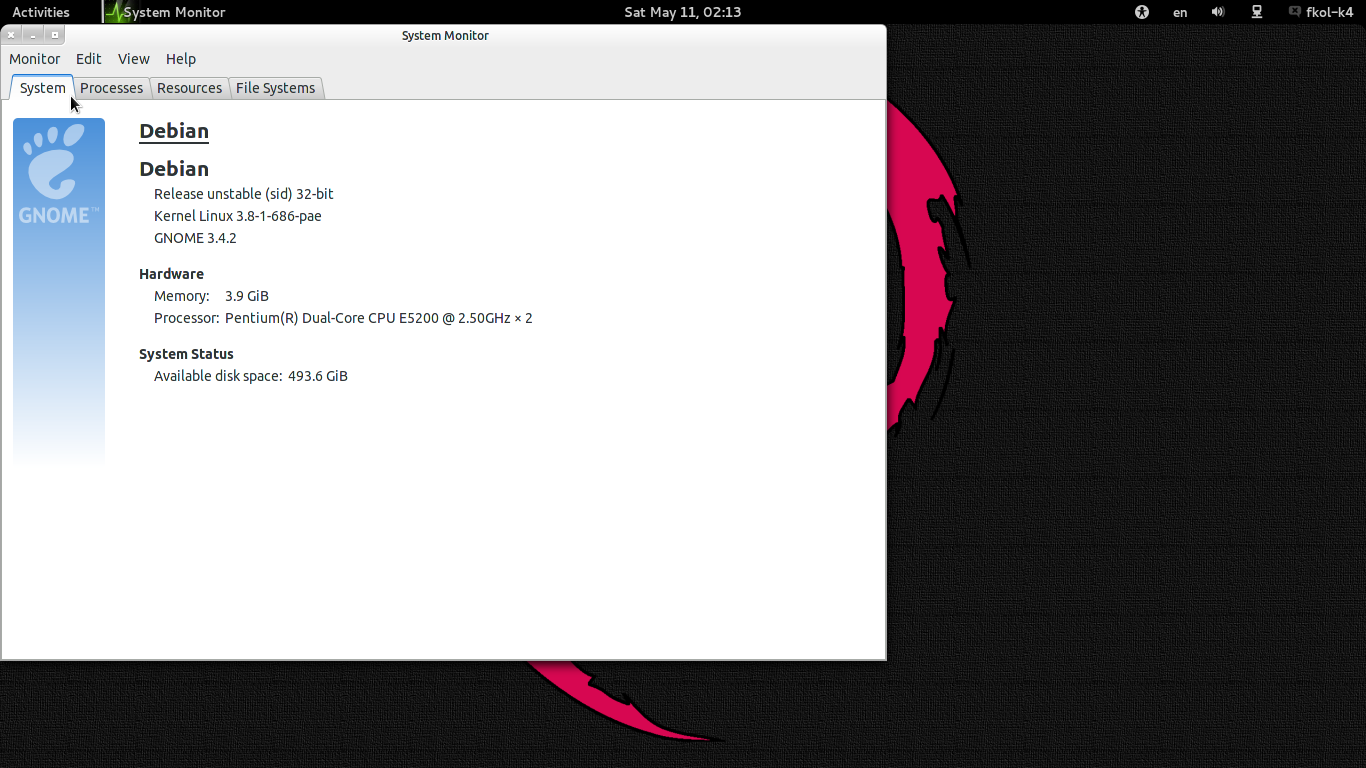
Task: Click the System Status heading
Action: pyautogui.click(x=186, y=354)
